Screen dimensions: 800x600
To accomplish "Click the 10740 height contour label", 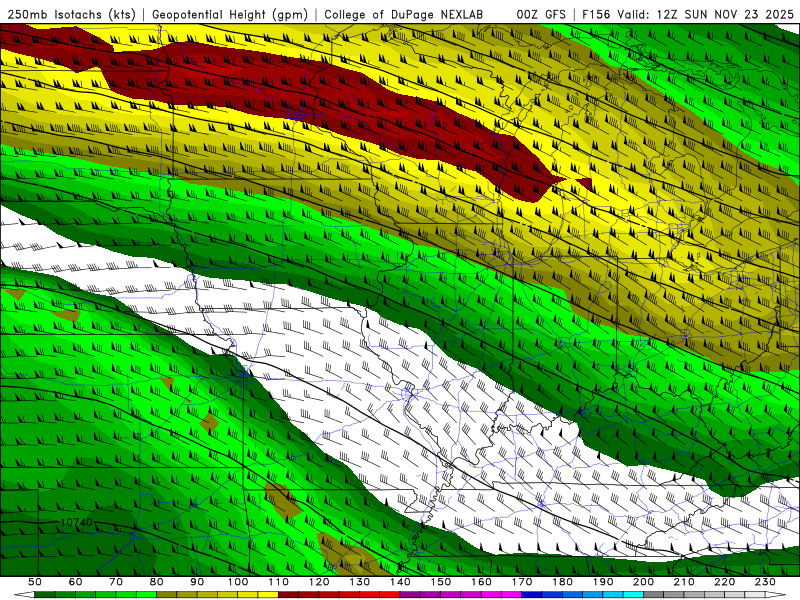I will click(77, 522).
